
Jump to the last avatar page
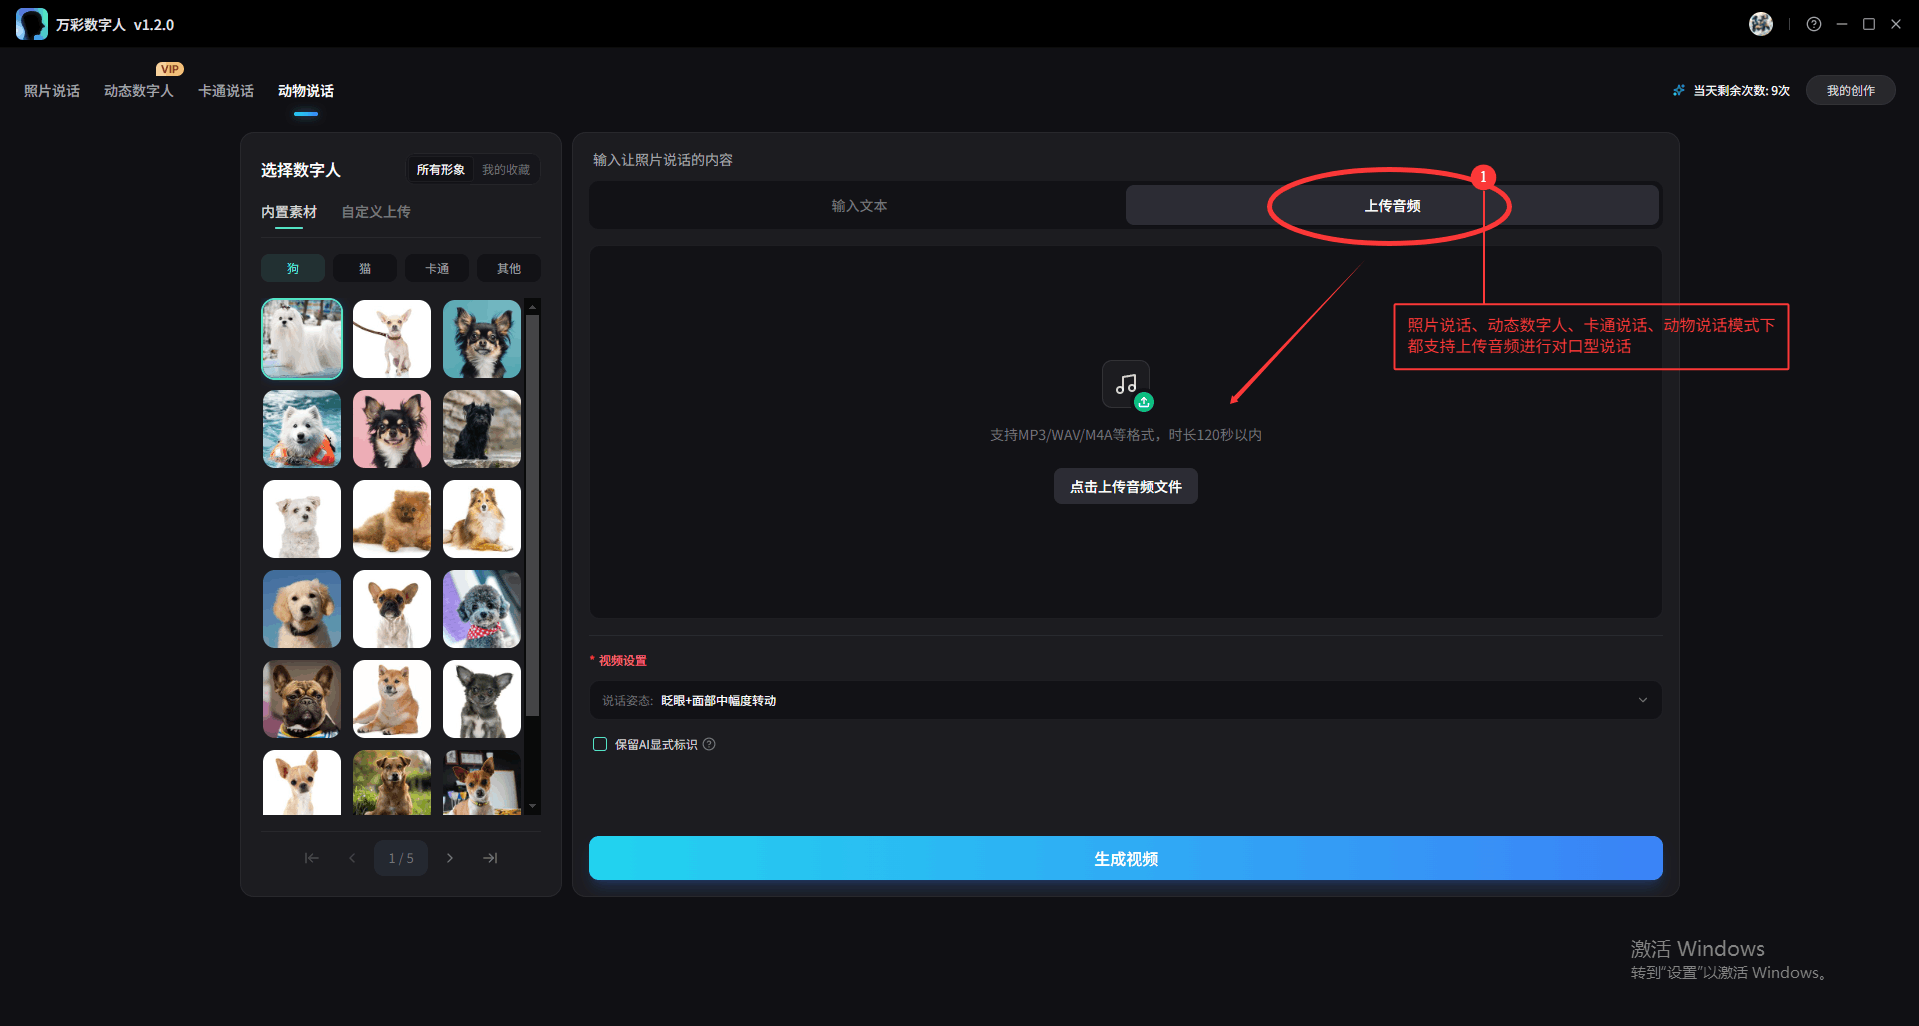[490, 858]
